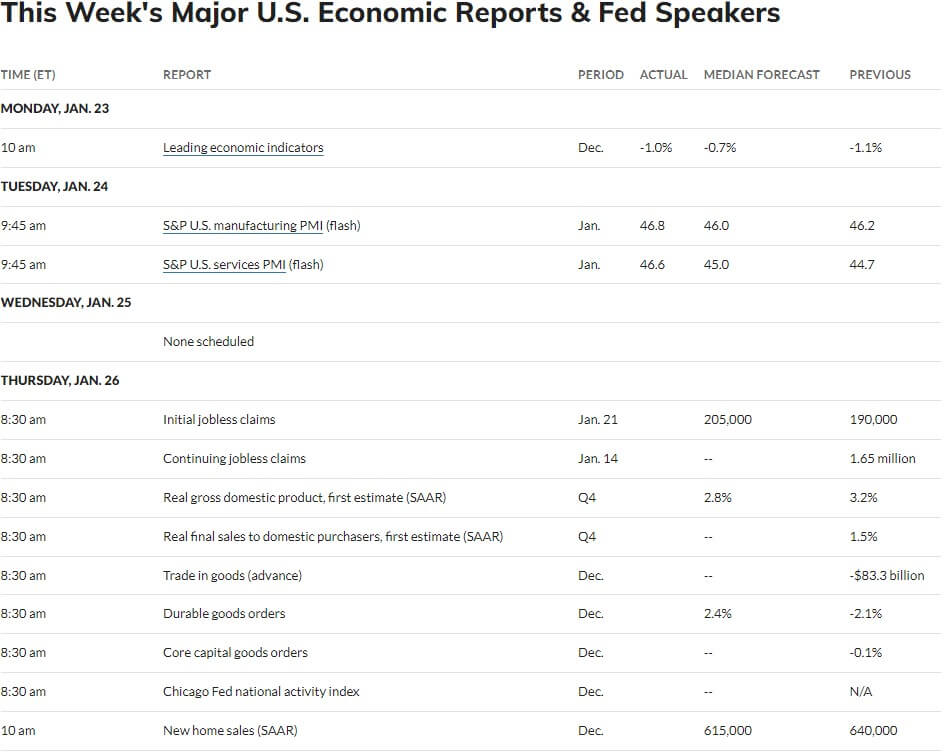Click the Initial jobless claims row
944x756 pixels.
pos(471,420)
